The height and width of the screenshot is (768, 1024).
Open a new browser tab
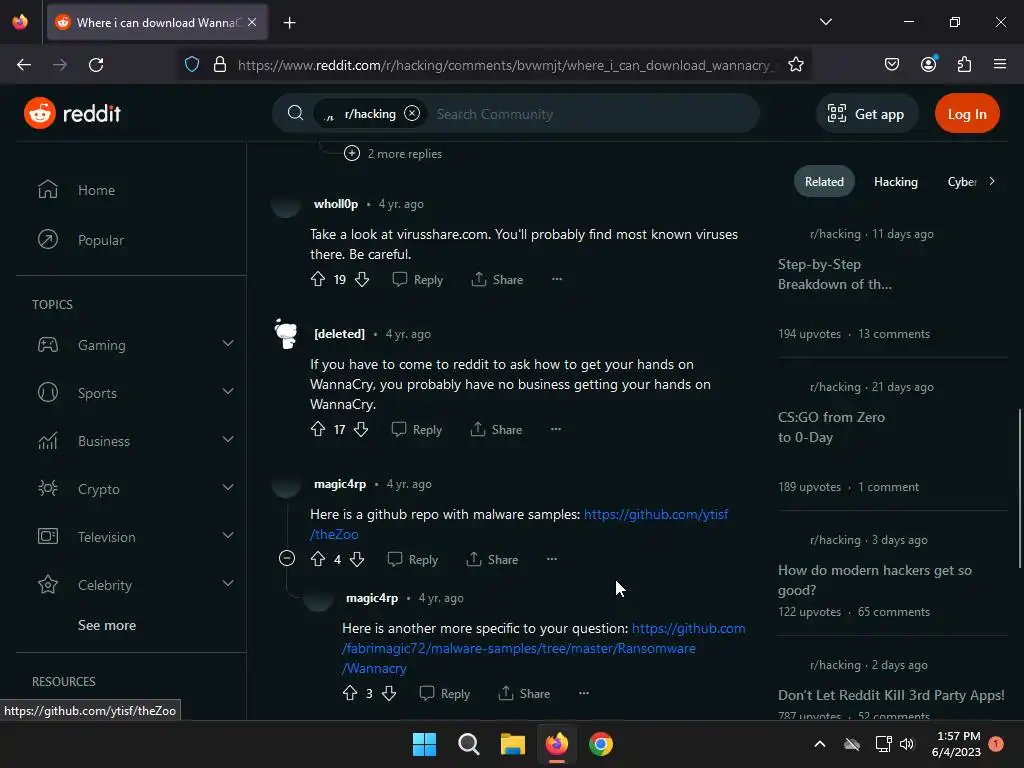289,23
